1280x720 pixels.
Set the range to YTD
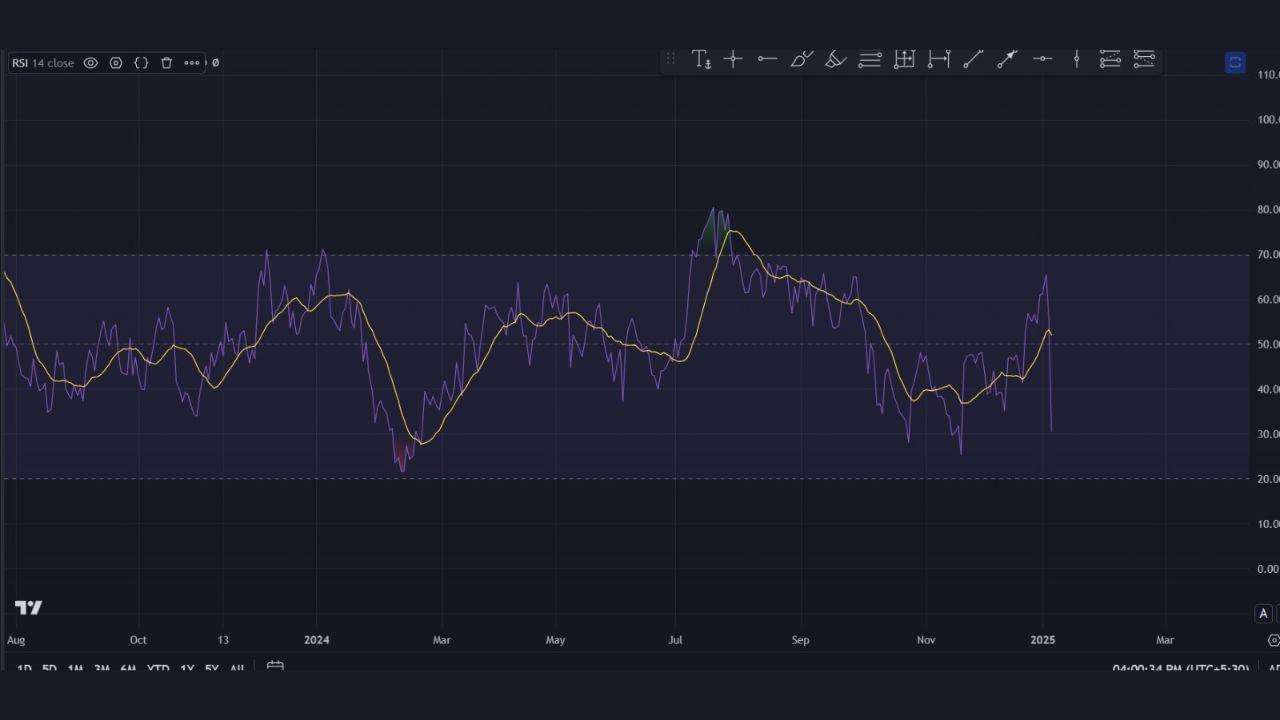coord(158,669)
